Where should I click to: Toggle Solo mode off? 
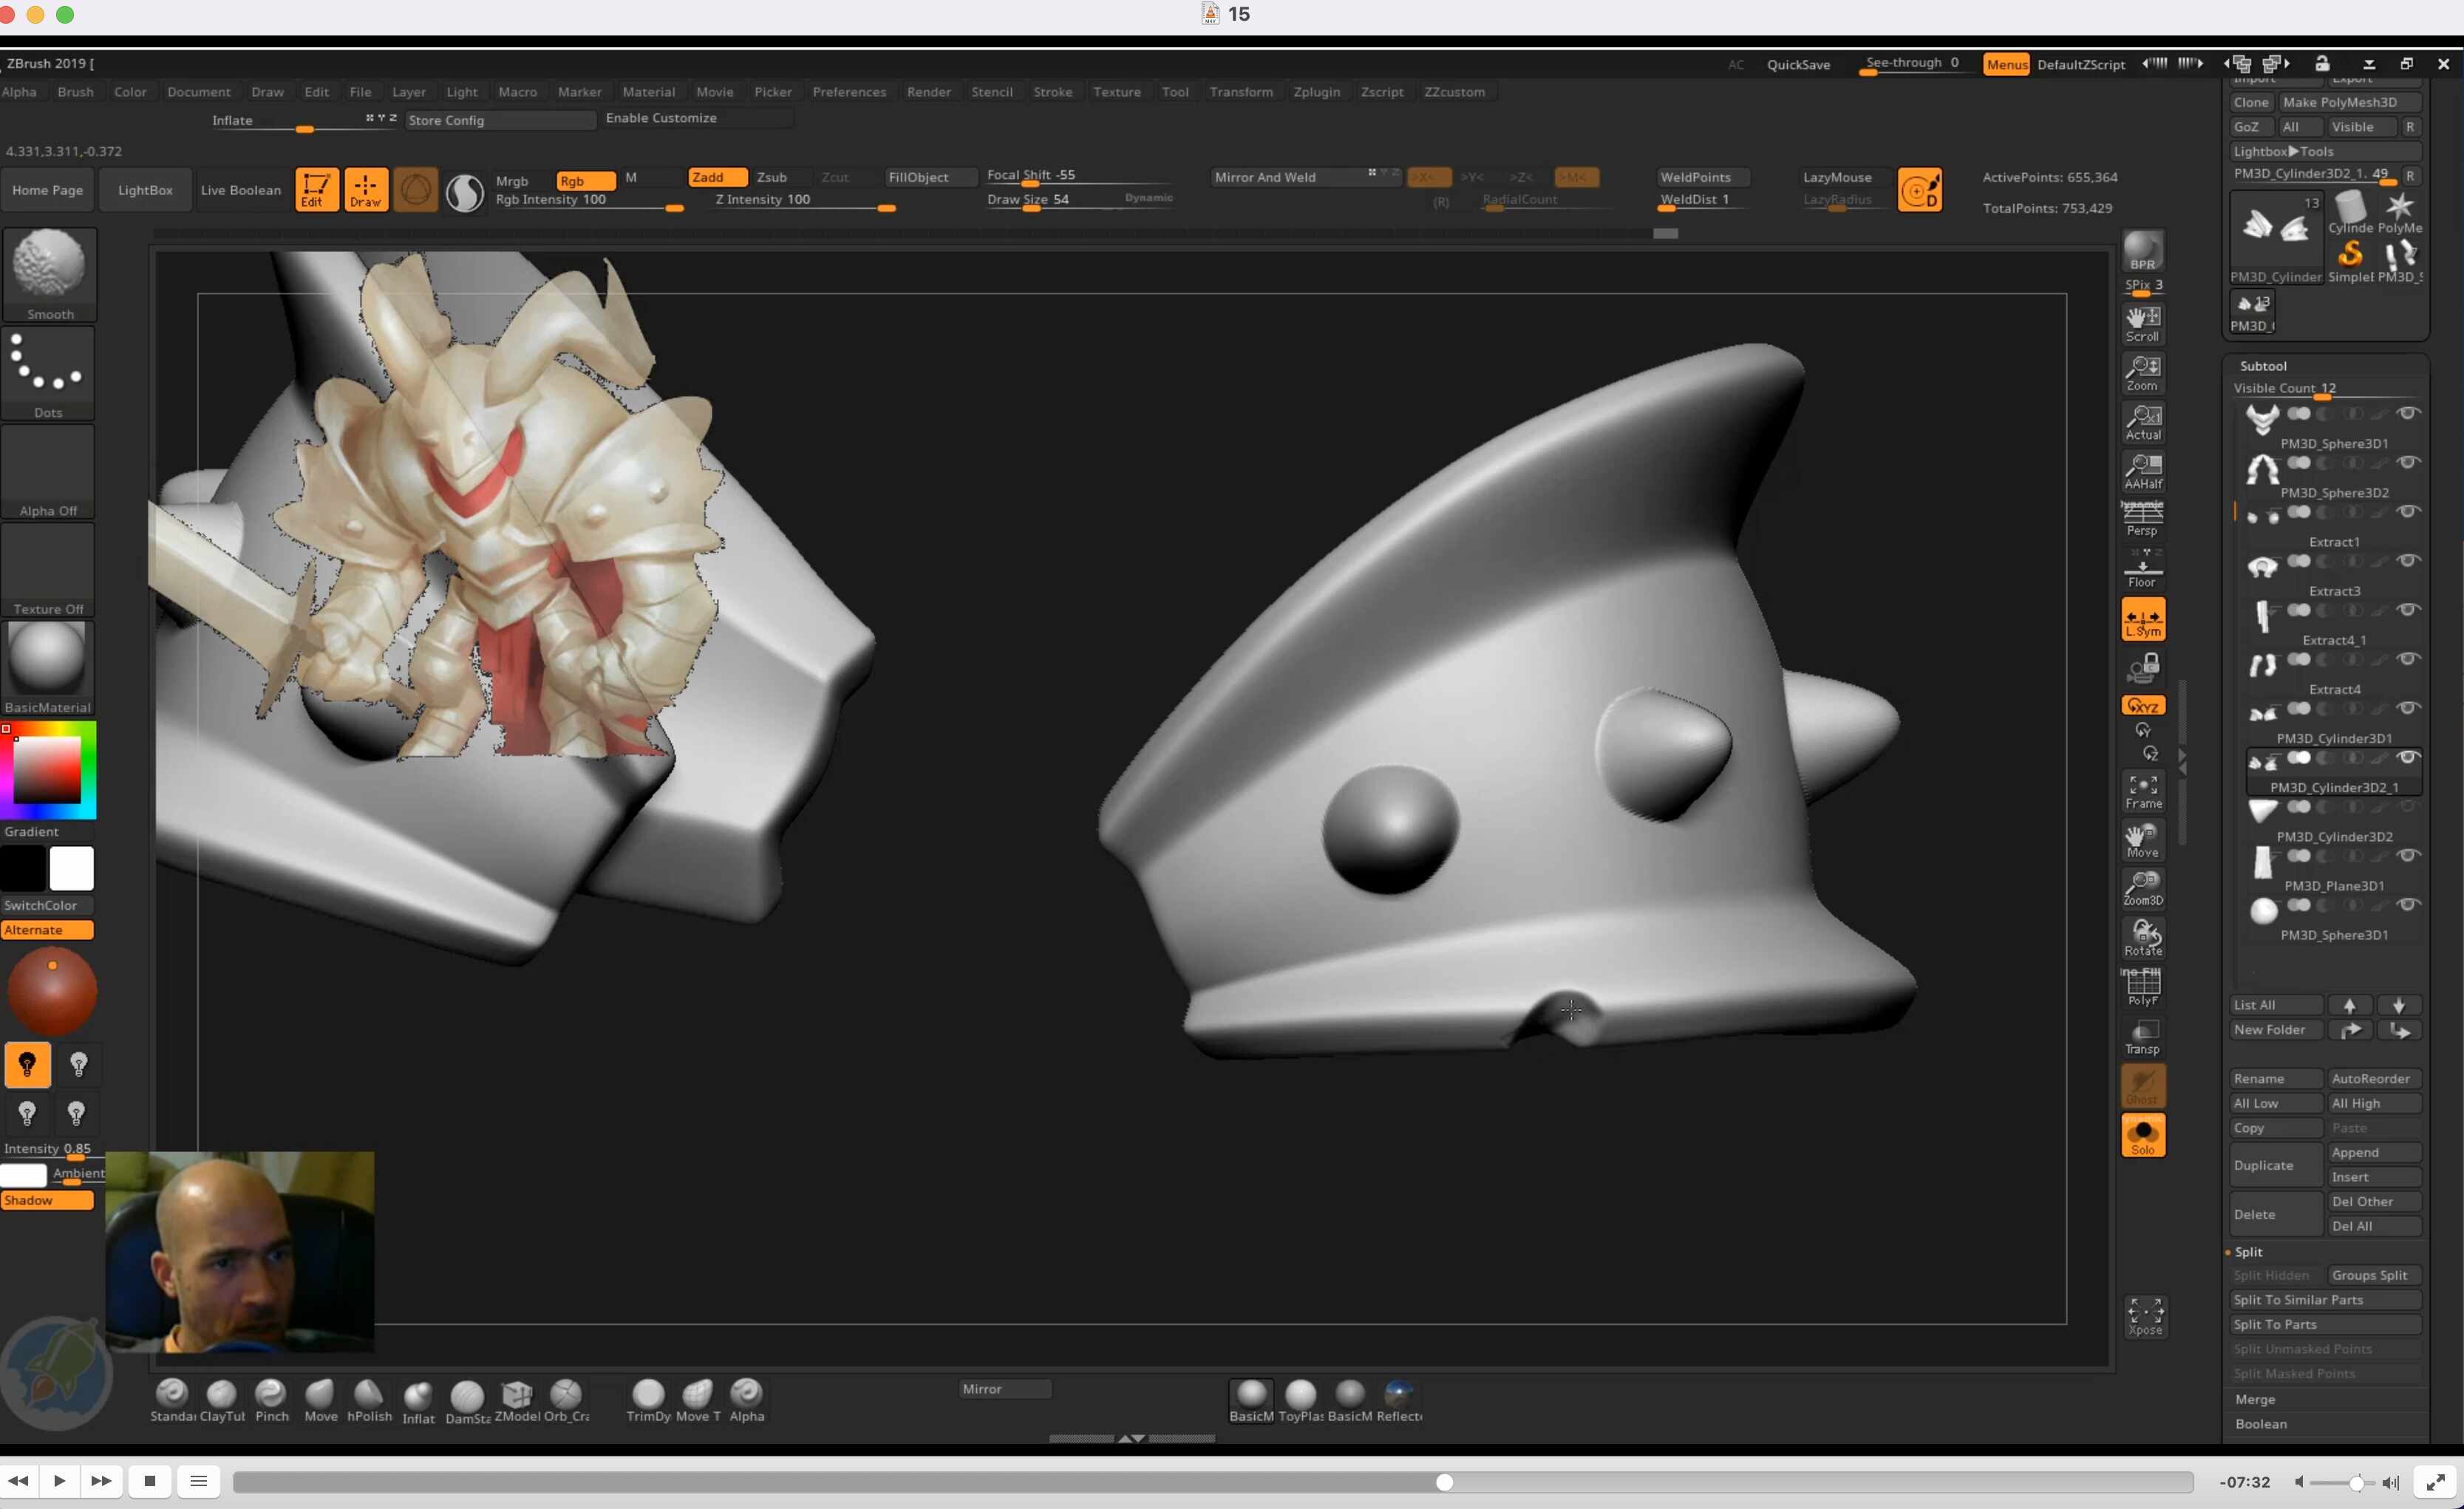pos(2143,1136)
